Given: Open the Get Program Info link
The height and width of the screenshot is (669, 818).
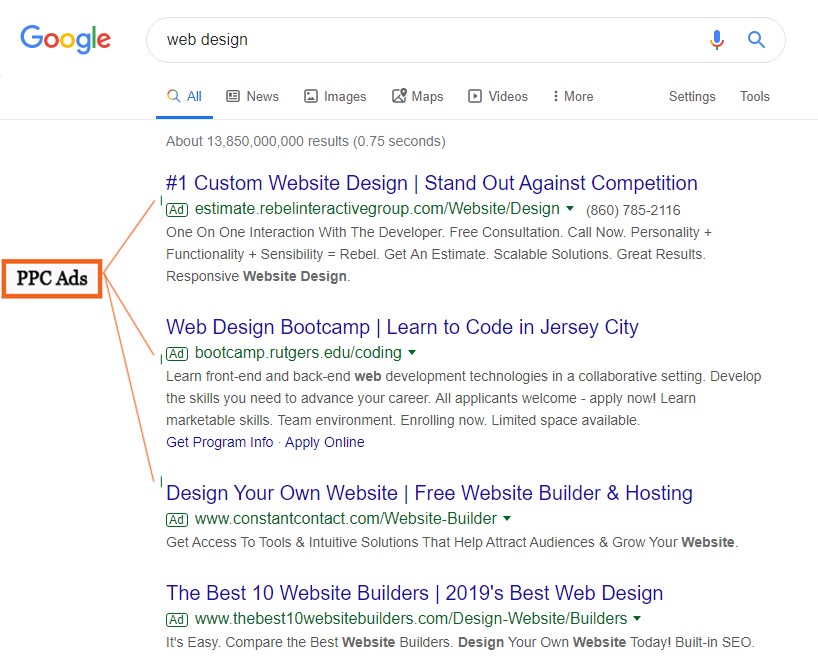Looking at the screenshot, I should pyautogui.click(x=220, y=442).
